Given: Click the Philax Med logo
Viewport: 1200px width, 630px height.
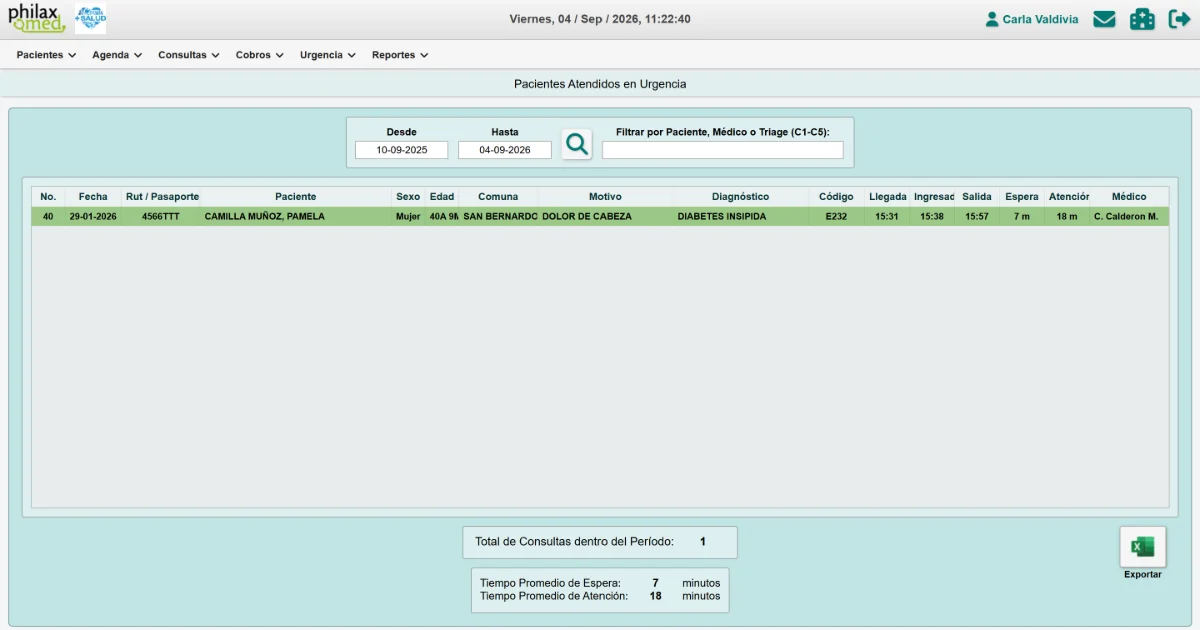Looking at the screenshot, I should 36,18.
